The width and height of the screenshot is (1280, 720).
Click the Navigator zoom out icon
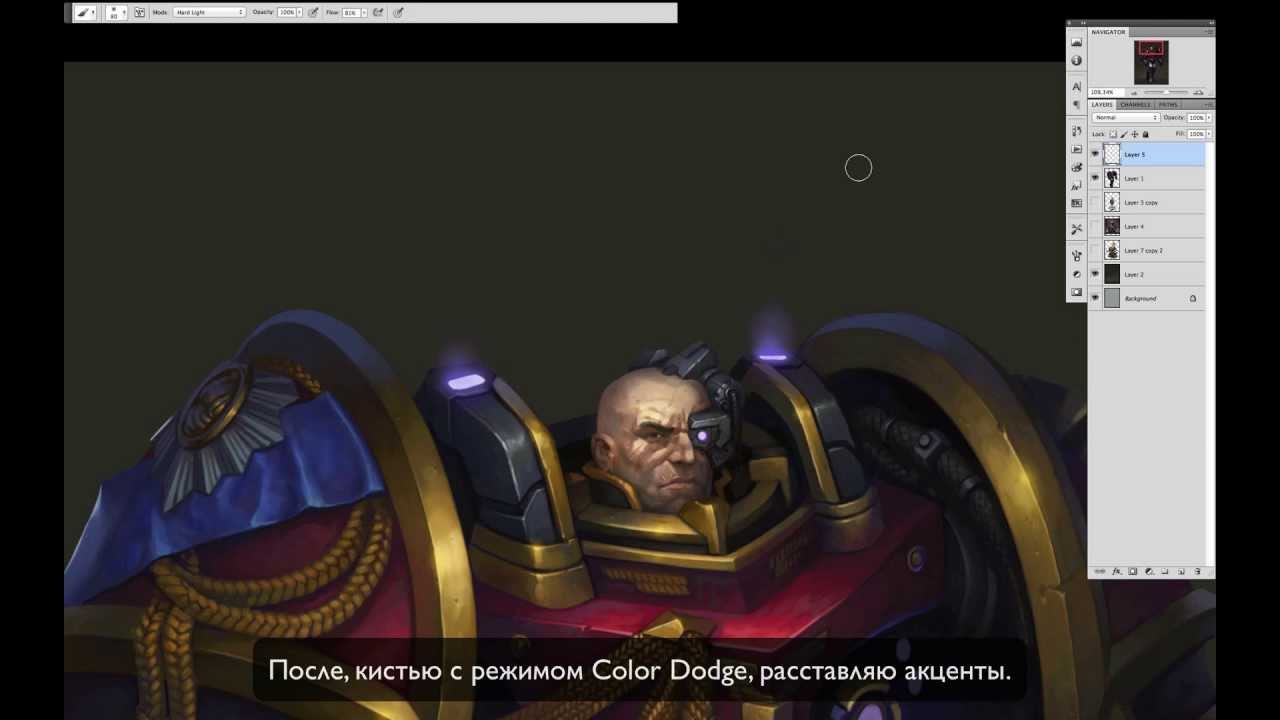(1134, 93)
